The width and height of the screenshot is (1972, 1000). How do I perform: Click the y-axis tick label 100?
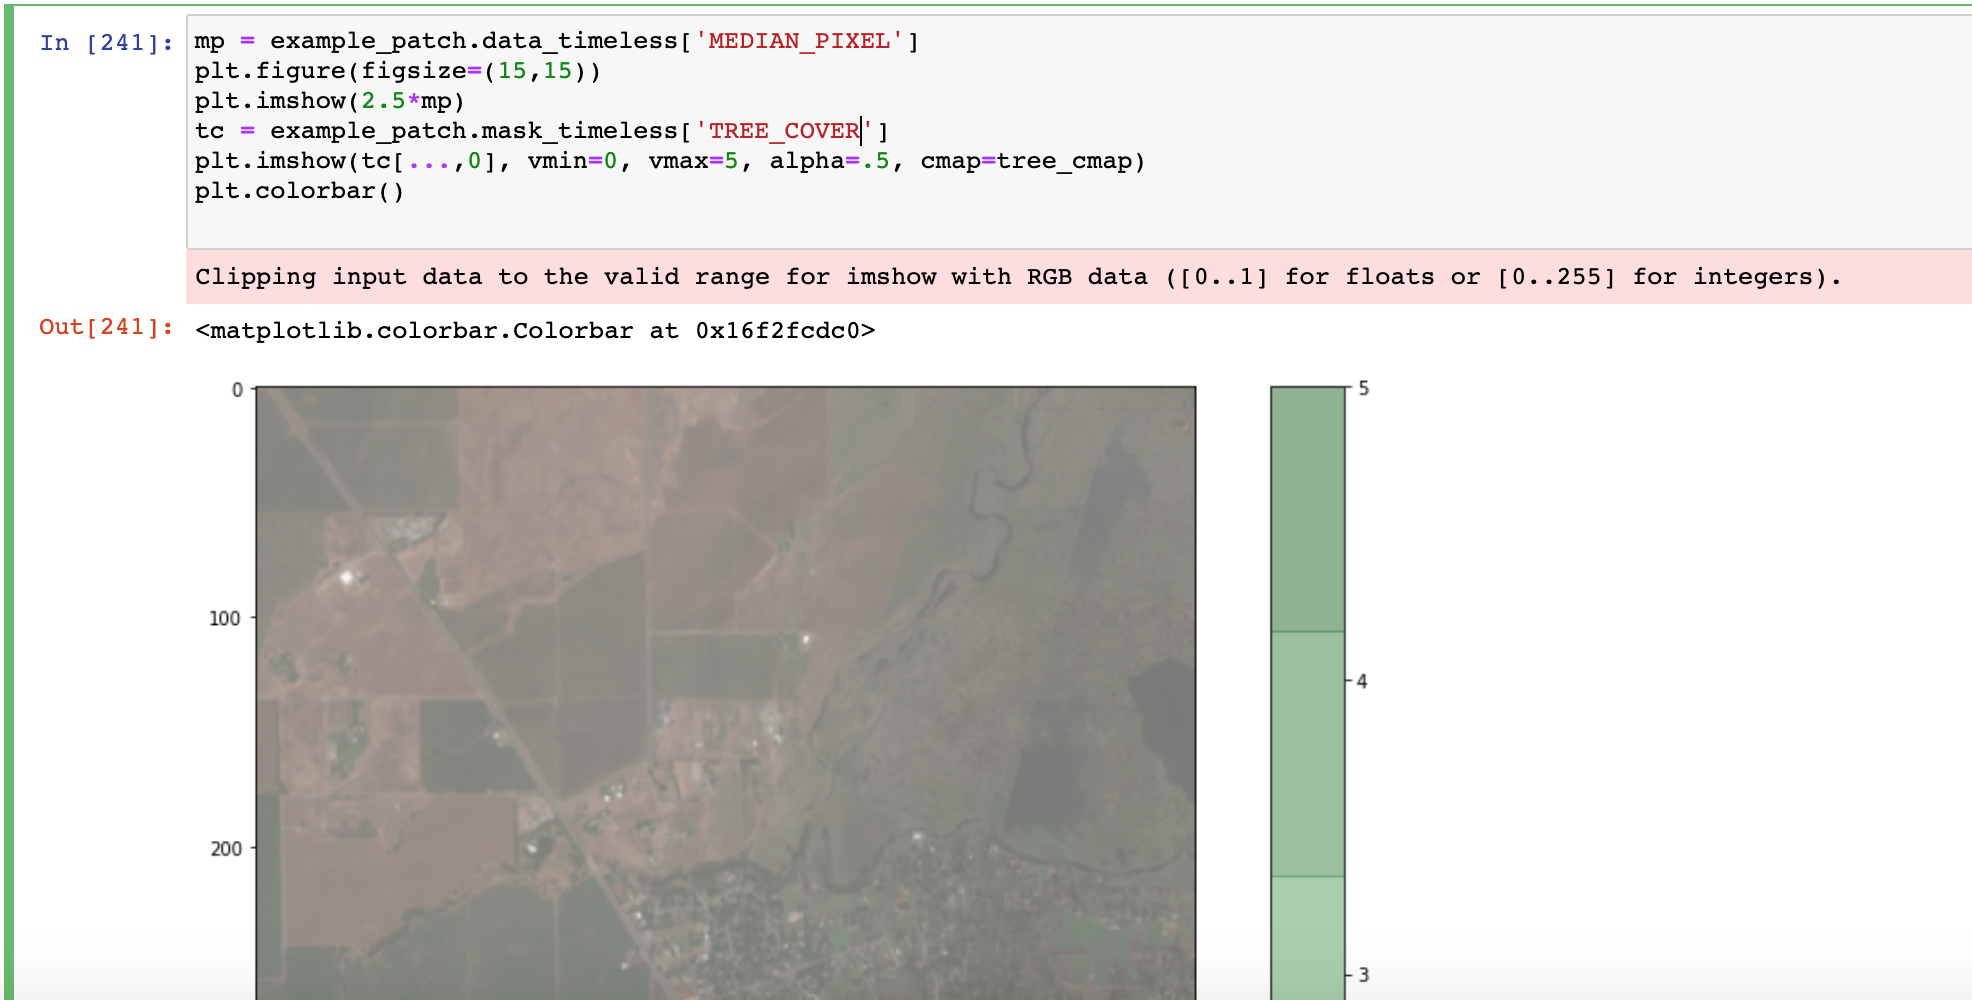point(225,617)
